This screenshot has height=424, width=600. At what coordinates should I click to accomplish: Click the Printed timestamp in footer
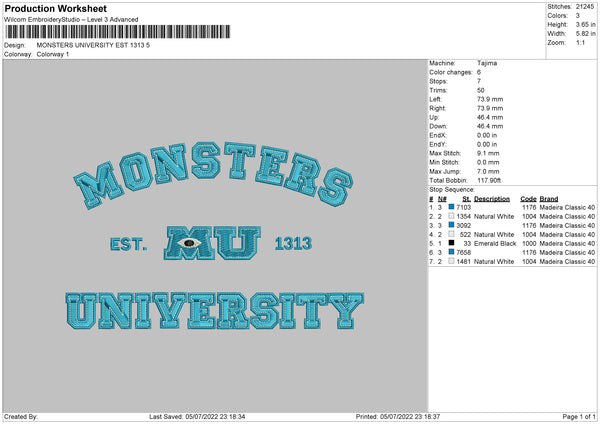(x=398, y=416)
